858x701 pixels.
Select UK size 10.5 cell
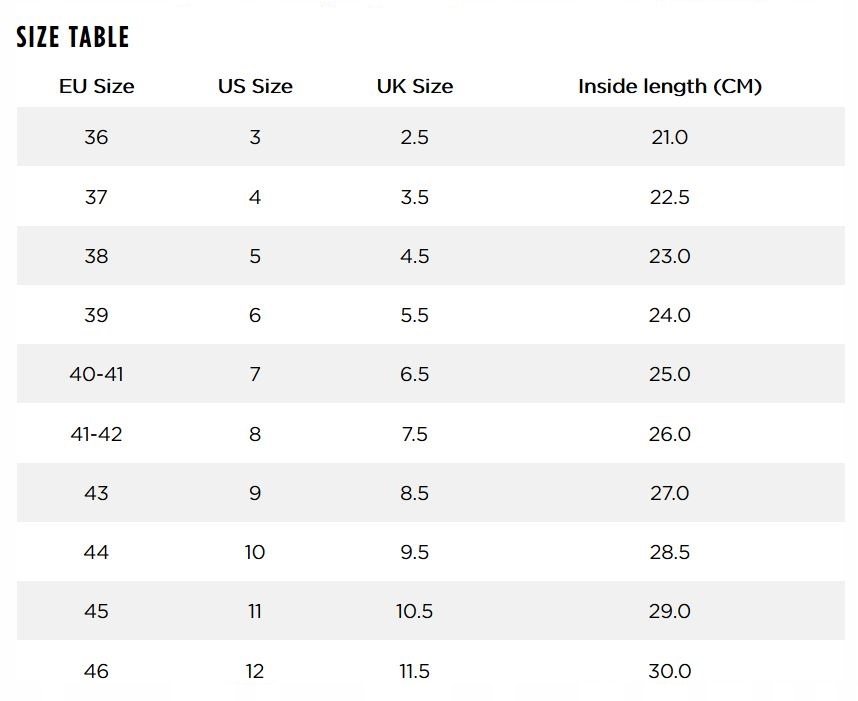[414, 611]
